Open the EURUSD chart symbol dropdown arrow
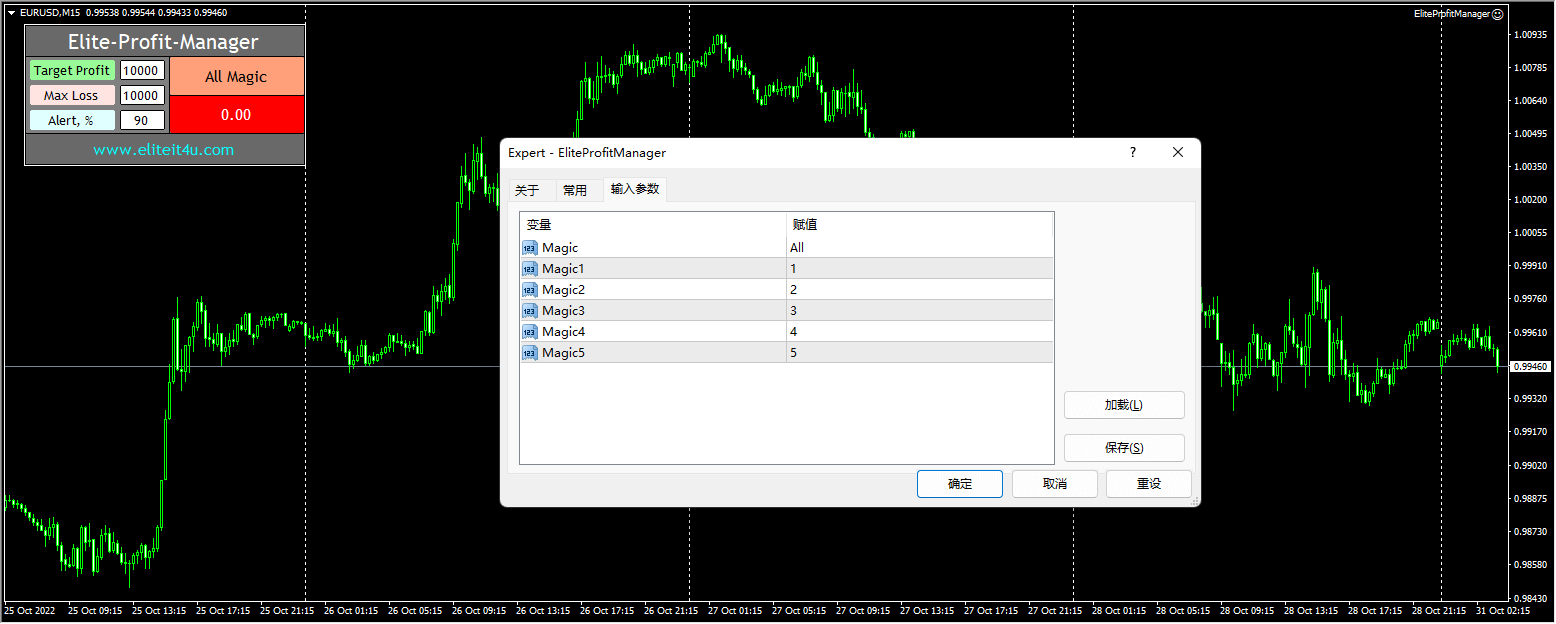This screenshot has width=1556, height=624. tap(10, 13)
